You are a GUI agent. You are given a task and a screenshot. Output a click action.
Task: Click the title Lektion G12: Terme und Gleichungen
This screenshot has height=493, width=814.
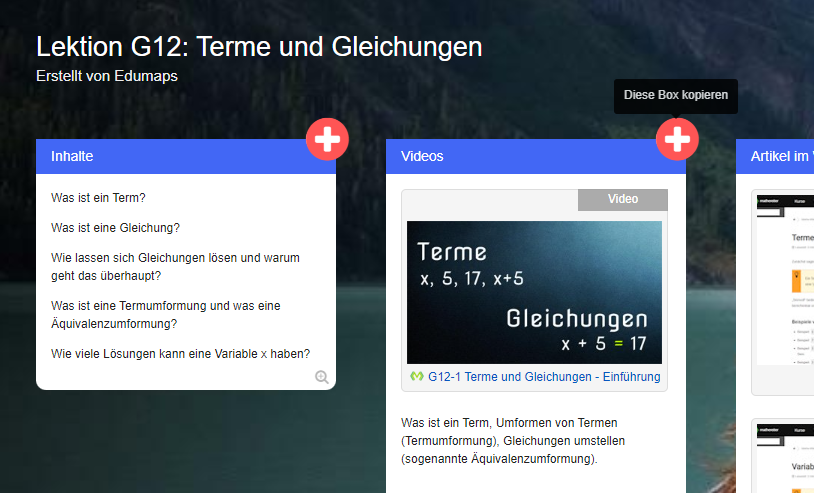pos(259,47)
